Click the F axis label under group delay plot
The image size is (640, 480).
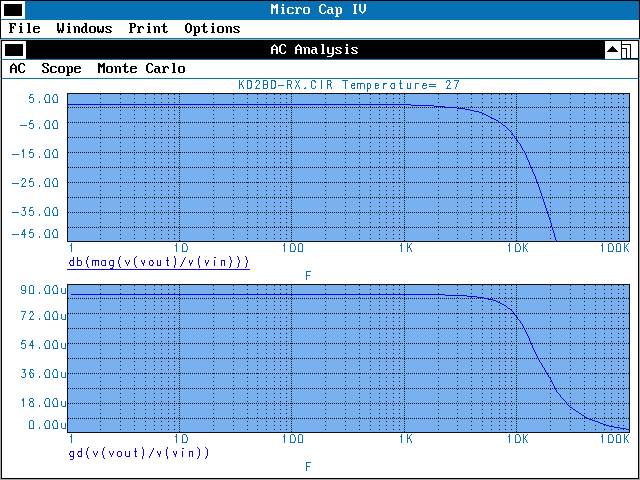(x=308, y=467)
